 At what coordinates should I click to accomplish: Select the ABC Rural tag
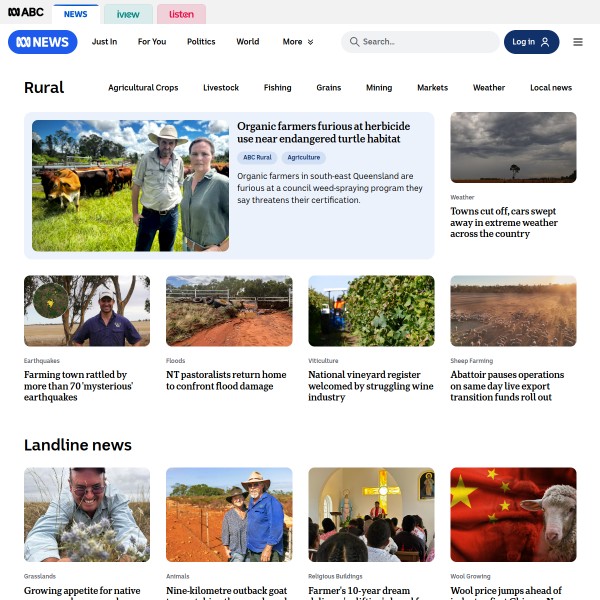coord(257,157)
